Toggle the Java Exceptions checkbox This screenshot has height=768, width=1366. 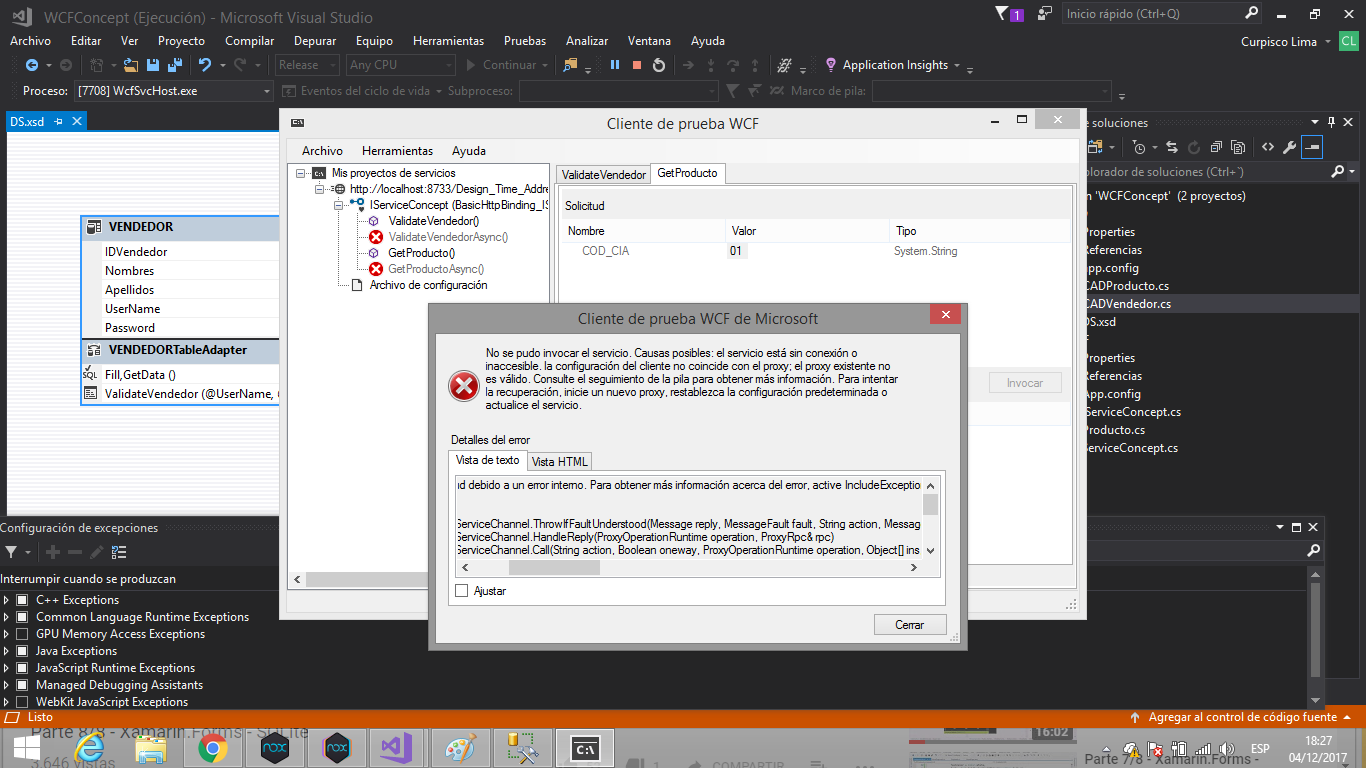coord(22,651)
